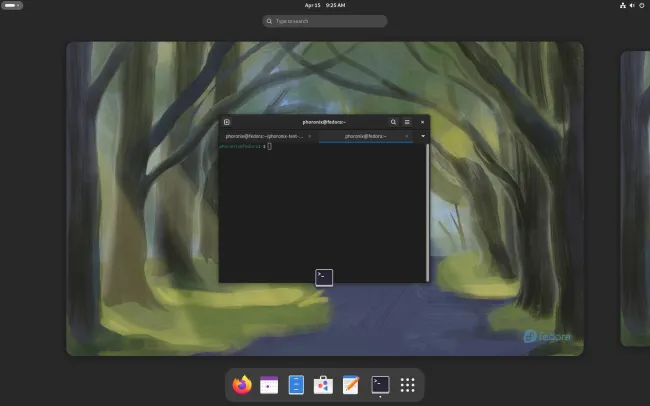Expand the terminal tab list arrow
650x406 pixels.
pyautogui.click(x=423, y=135)
